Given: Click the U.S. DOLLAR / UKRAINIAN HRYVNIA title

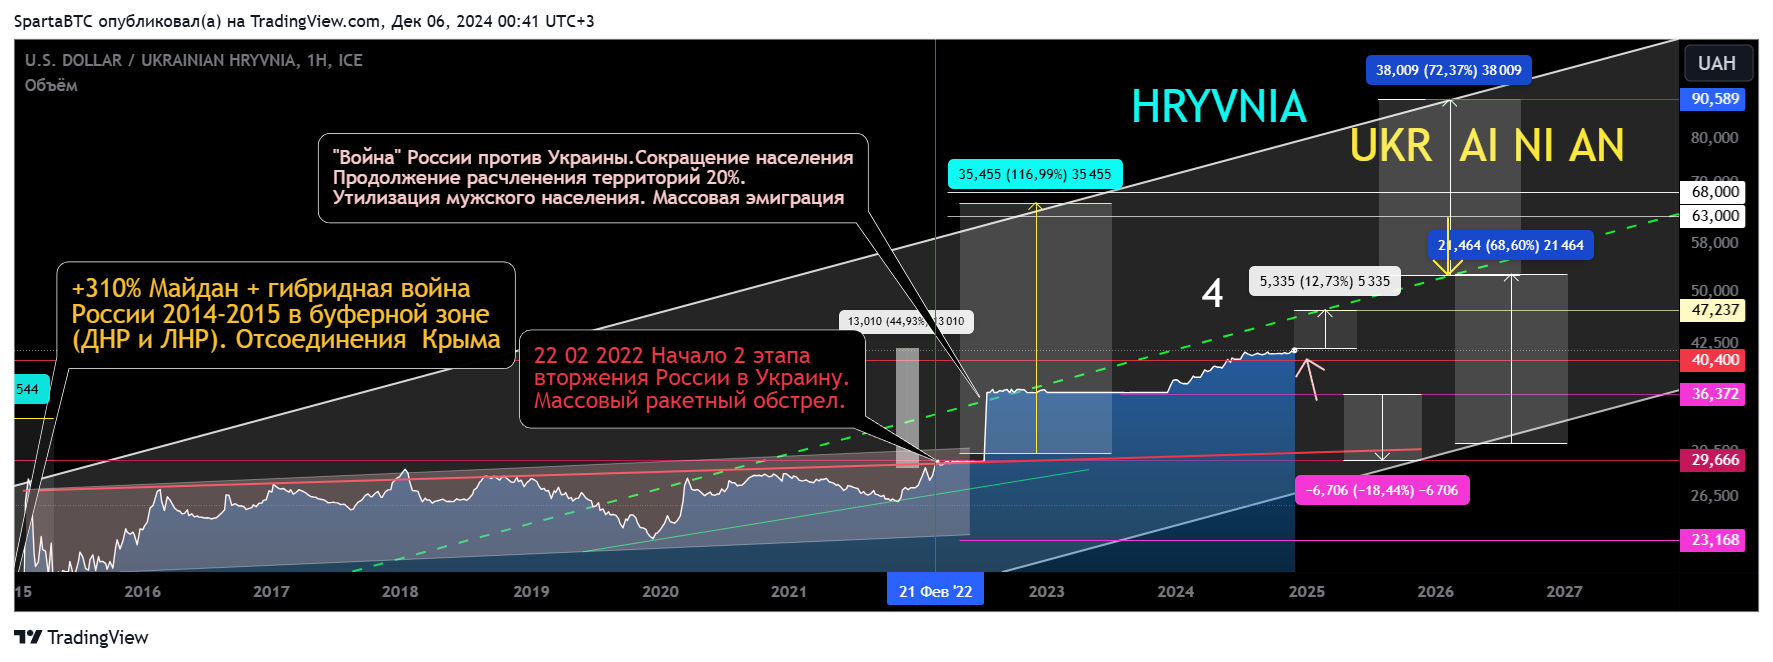Looking at the screenshot, I should coord(194,60).
